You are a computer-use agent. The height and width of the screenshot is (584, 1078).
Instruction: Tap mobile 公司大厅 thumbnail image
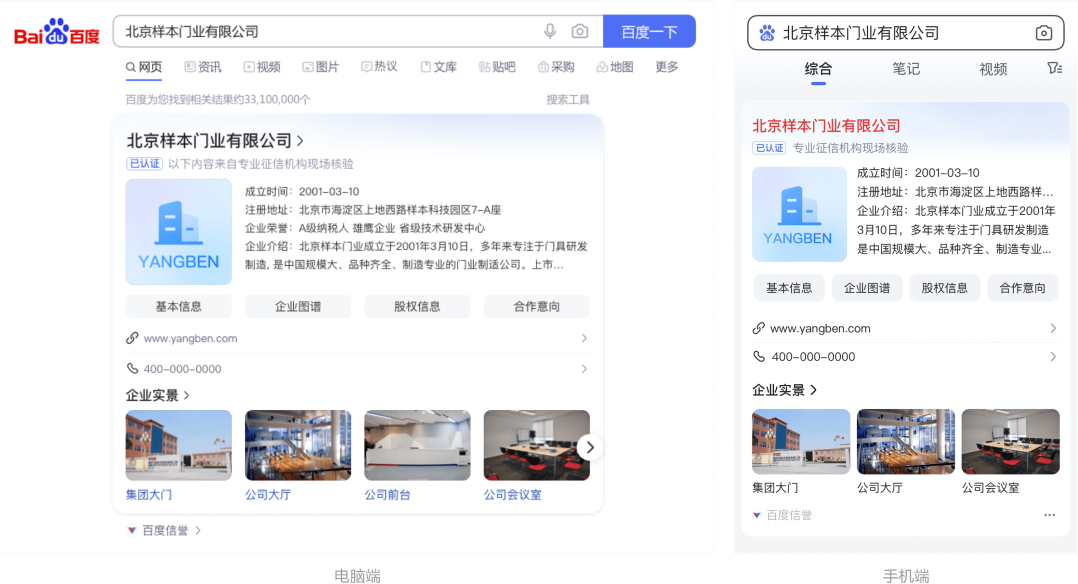(x=906, y=442)
